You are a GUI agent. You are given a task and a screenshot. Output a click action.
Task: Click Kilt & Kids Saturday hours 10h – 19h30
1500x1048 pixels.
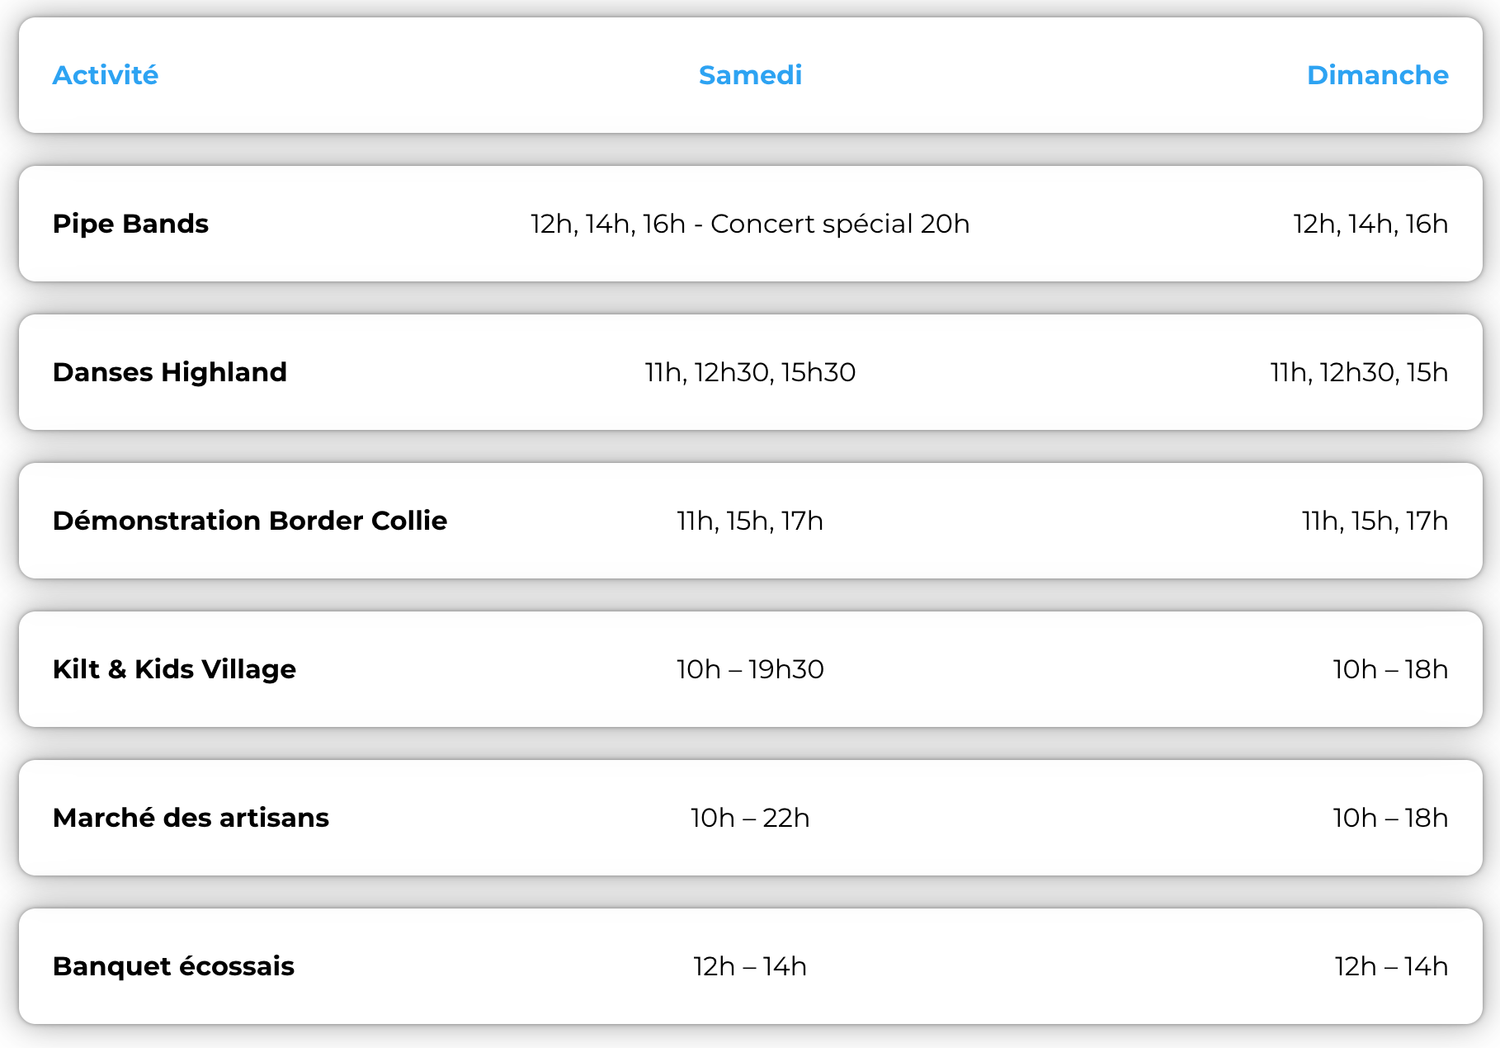pos(750,669)
